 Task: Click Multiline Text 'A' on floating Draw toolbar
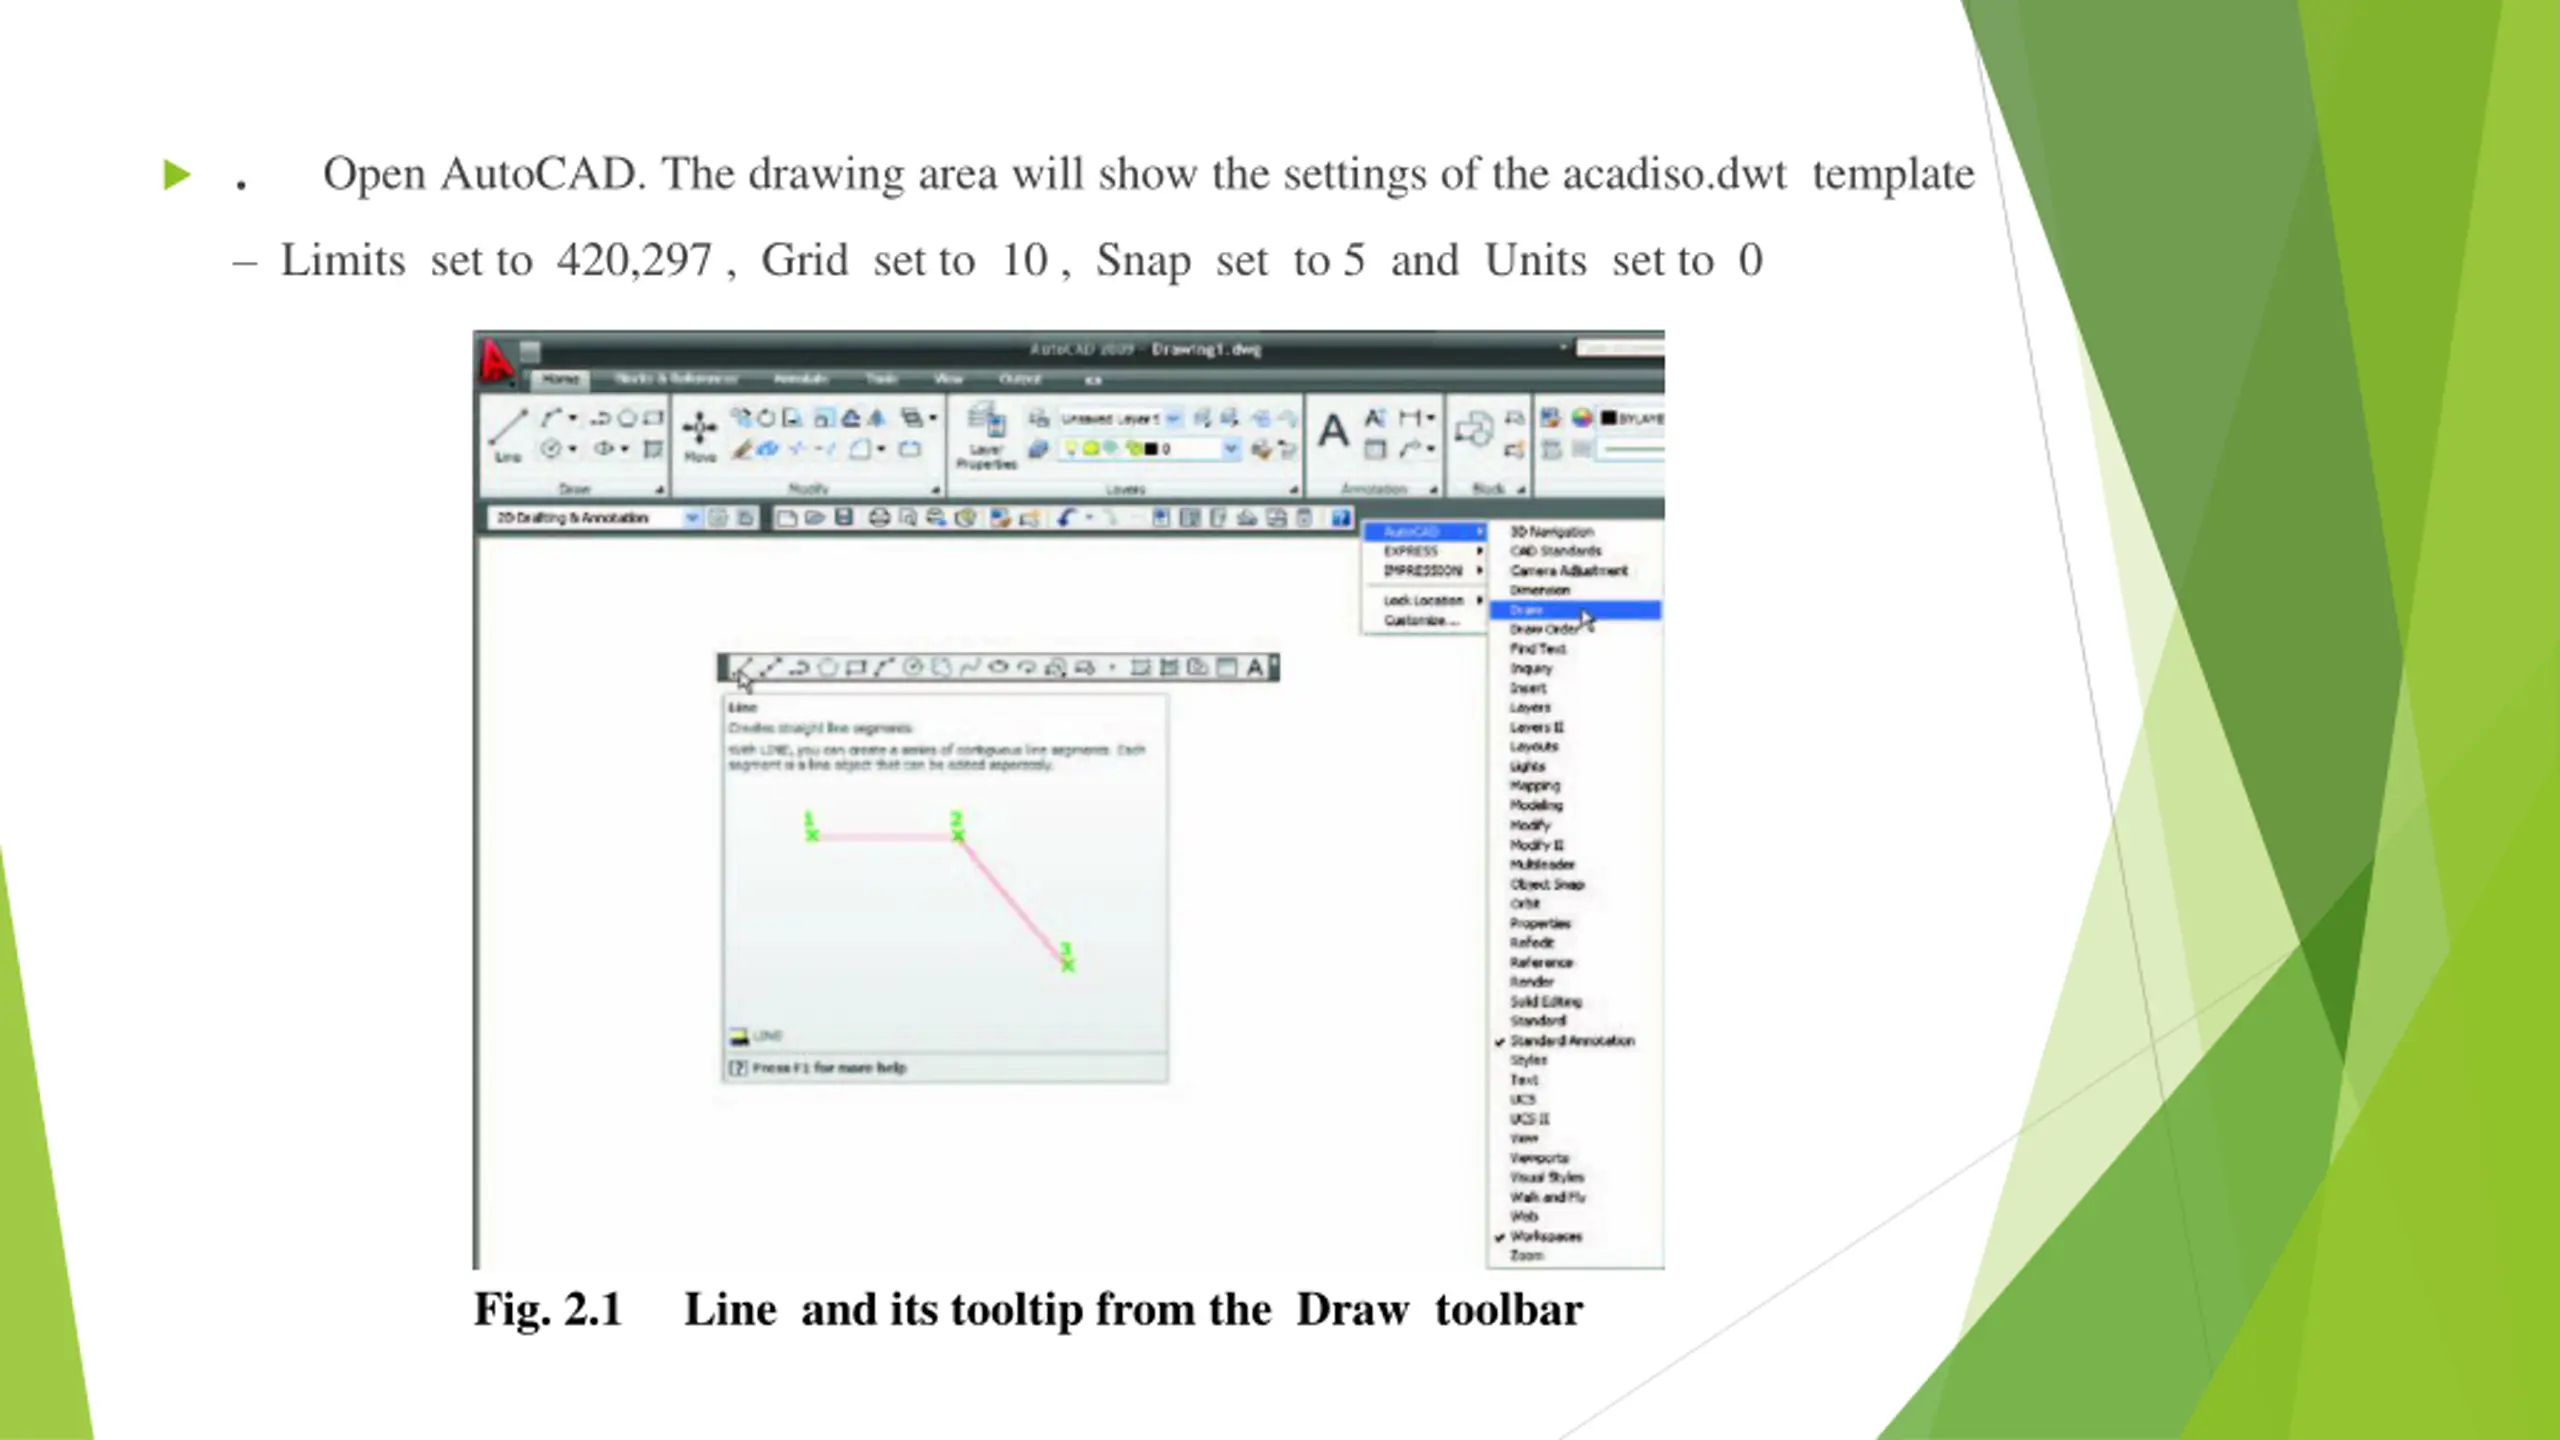click(1254, 667)
